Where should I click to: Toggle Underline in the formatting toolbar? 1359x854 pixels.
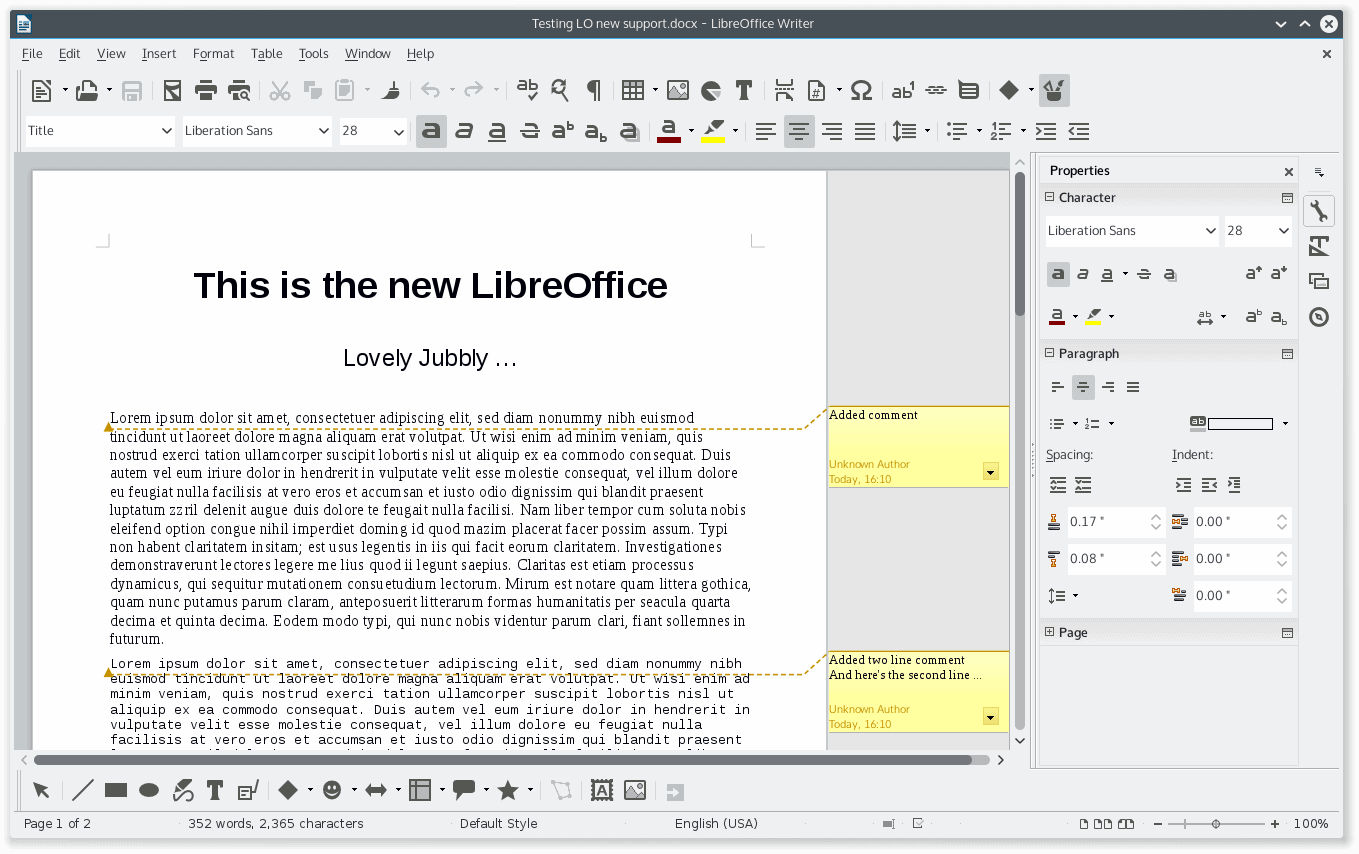(x=497, y=131)
